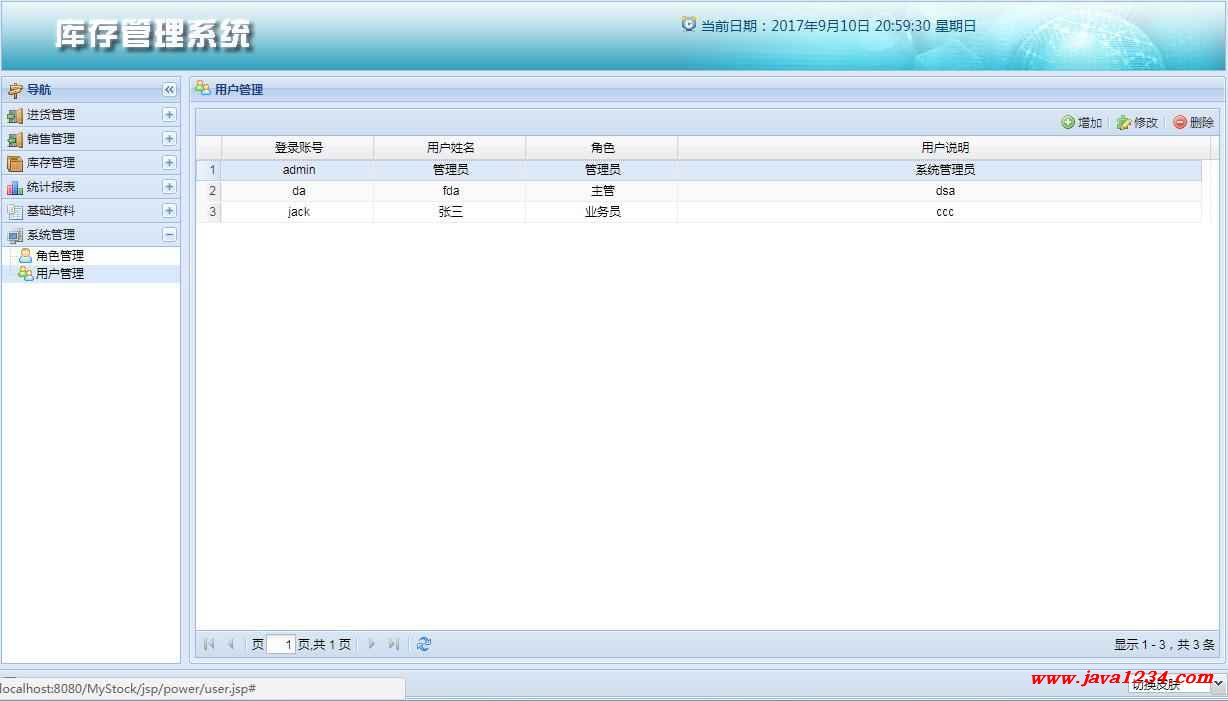
Task: Open the 统计报表 navigation section
Action: click(51, 187)
